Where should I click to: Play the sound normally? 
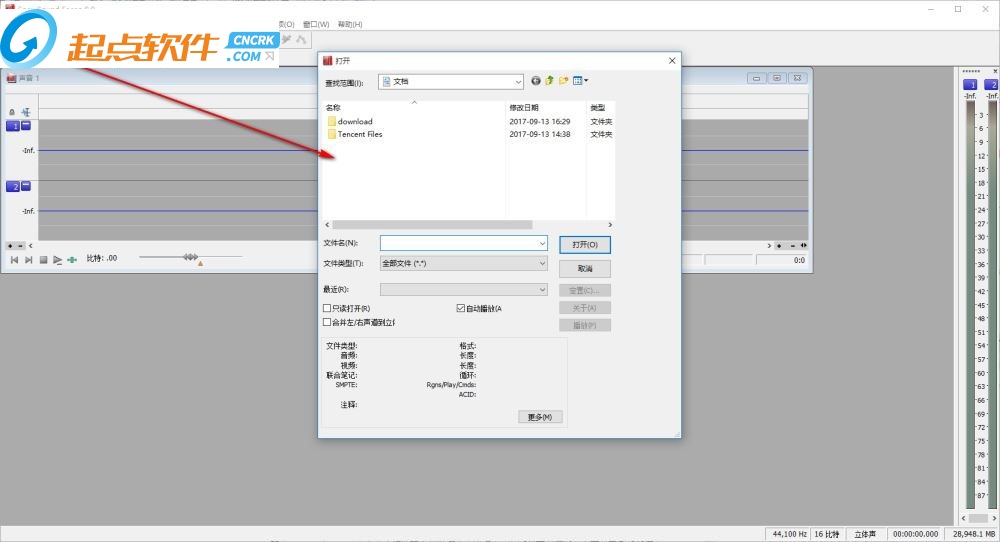57,260
